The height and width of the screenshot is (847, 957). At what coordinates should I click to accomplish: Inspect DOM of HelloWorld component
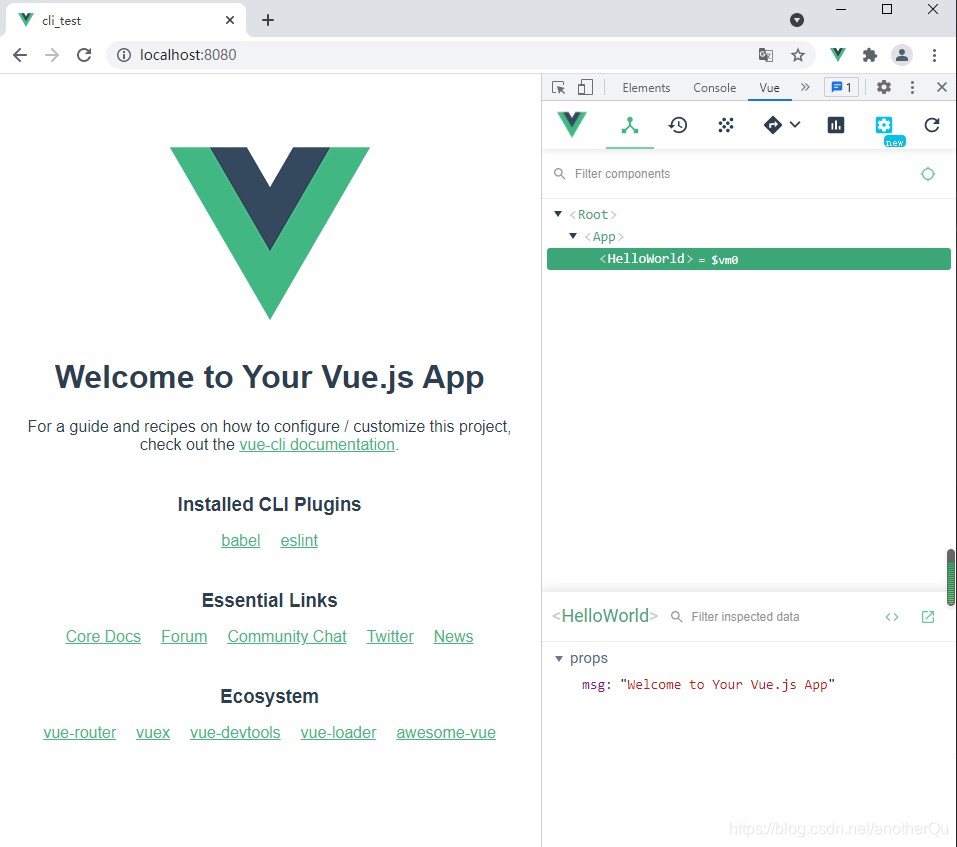892,617
